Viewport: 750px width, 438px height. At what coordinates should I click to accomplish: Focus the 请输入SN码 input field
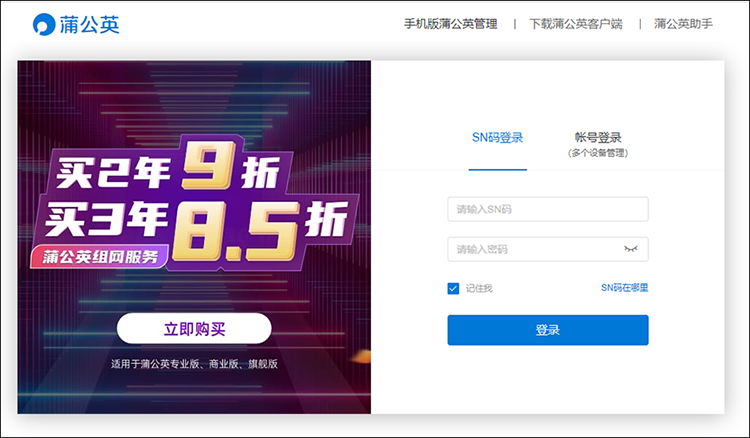(x=547, y=209)
